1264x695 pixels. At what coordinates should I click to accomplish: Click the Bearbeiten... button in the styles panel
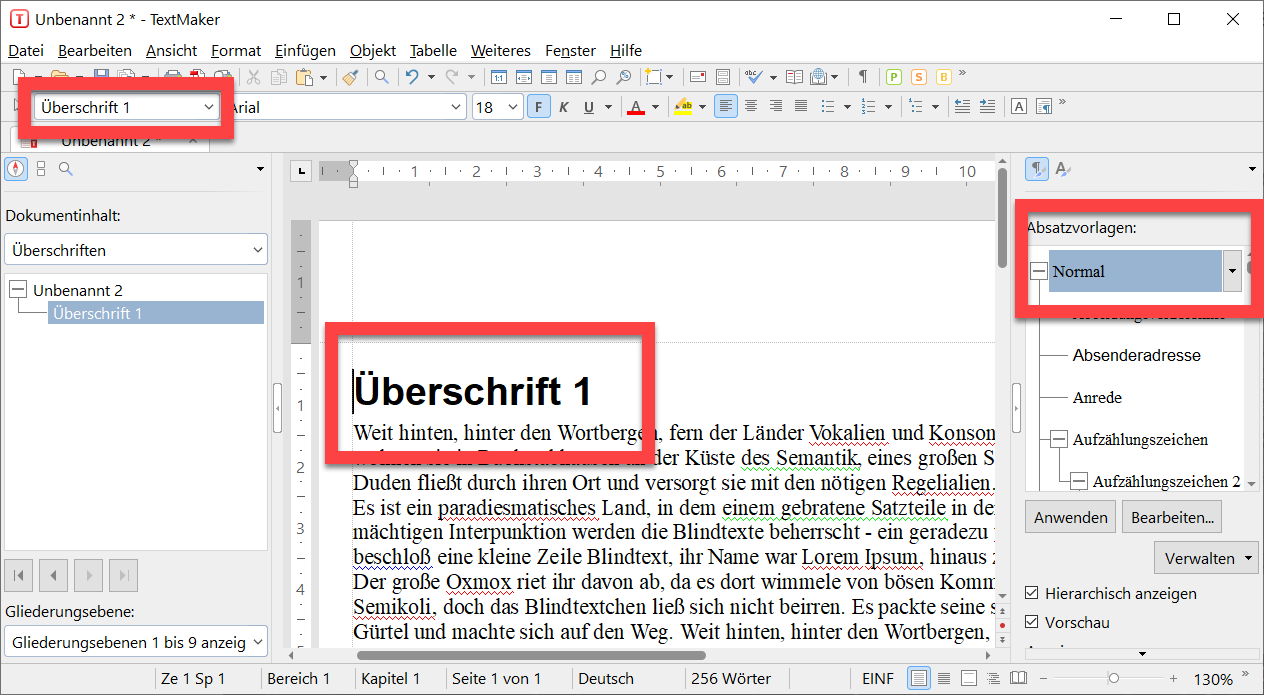tap(1172, 517)
